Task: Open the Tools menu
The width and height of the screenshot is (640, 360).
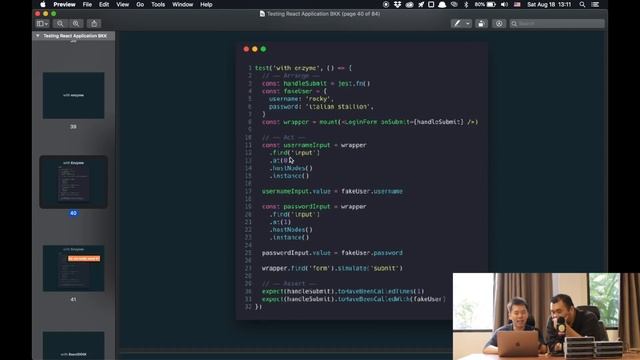Action: tap(158, 4)
